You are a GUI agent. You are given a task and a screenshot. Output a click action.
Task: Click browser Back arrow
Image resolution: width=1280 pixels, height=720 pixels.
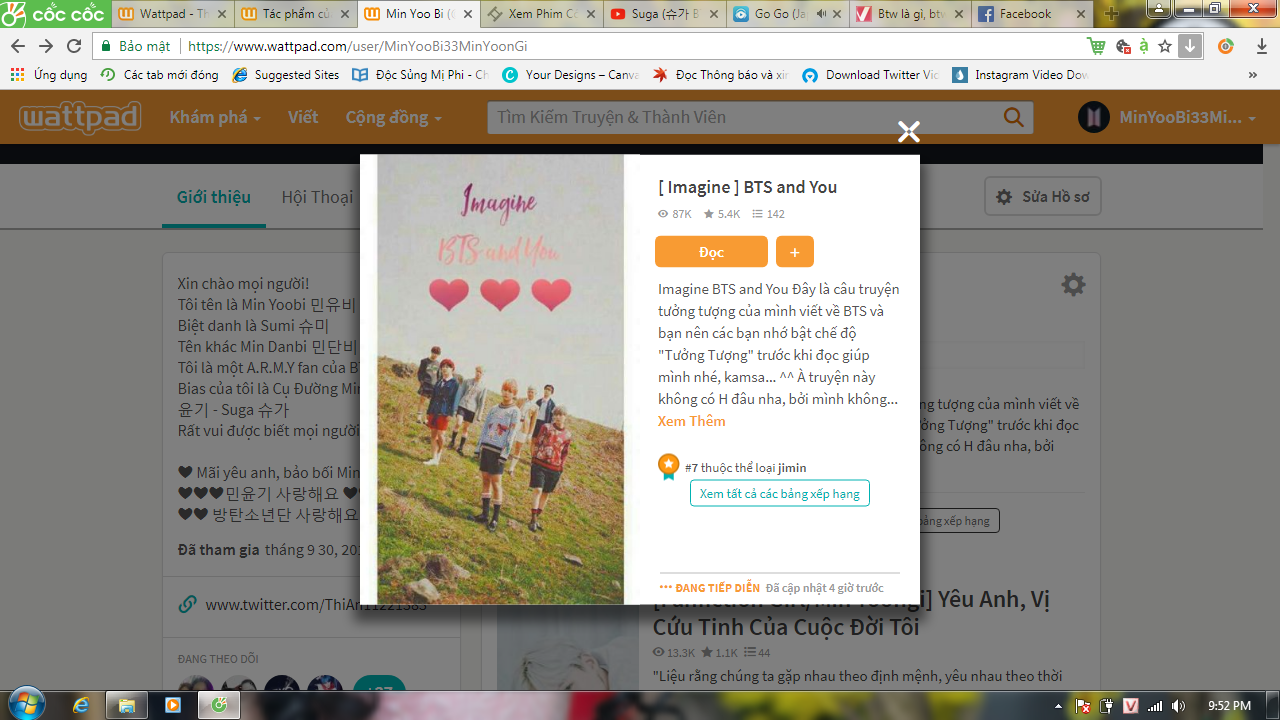click(x=18, y=46)
